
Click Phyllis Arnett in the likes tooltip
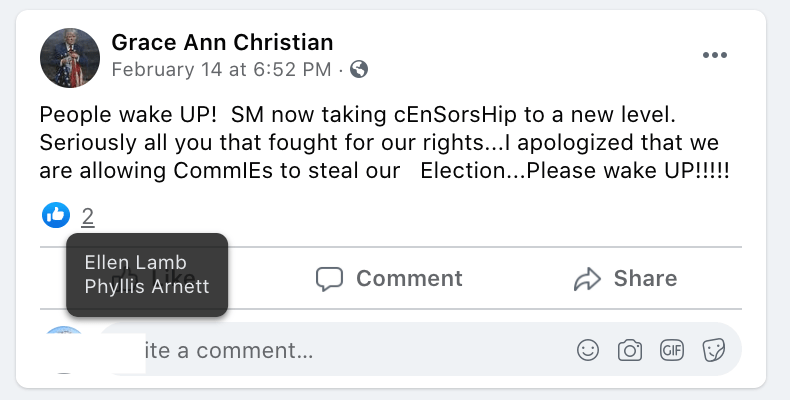click(x=146, y=285)
